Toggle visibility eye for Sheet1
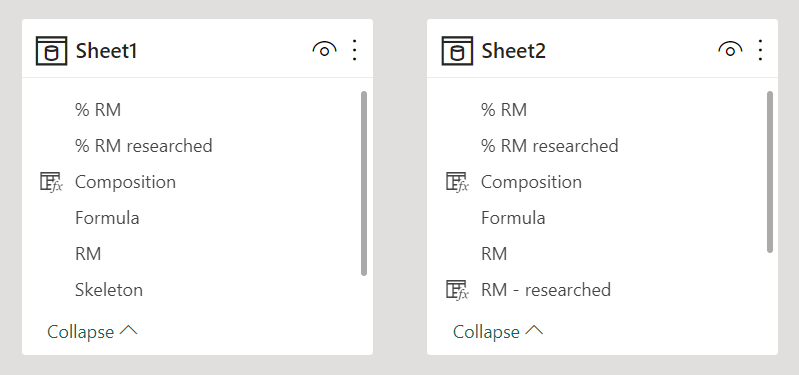Viewport: 799px width, 375px height. click(x=325, y=50)
